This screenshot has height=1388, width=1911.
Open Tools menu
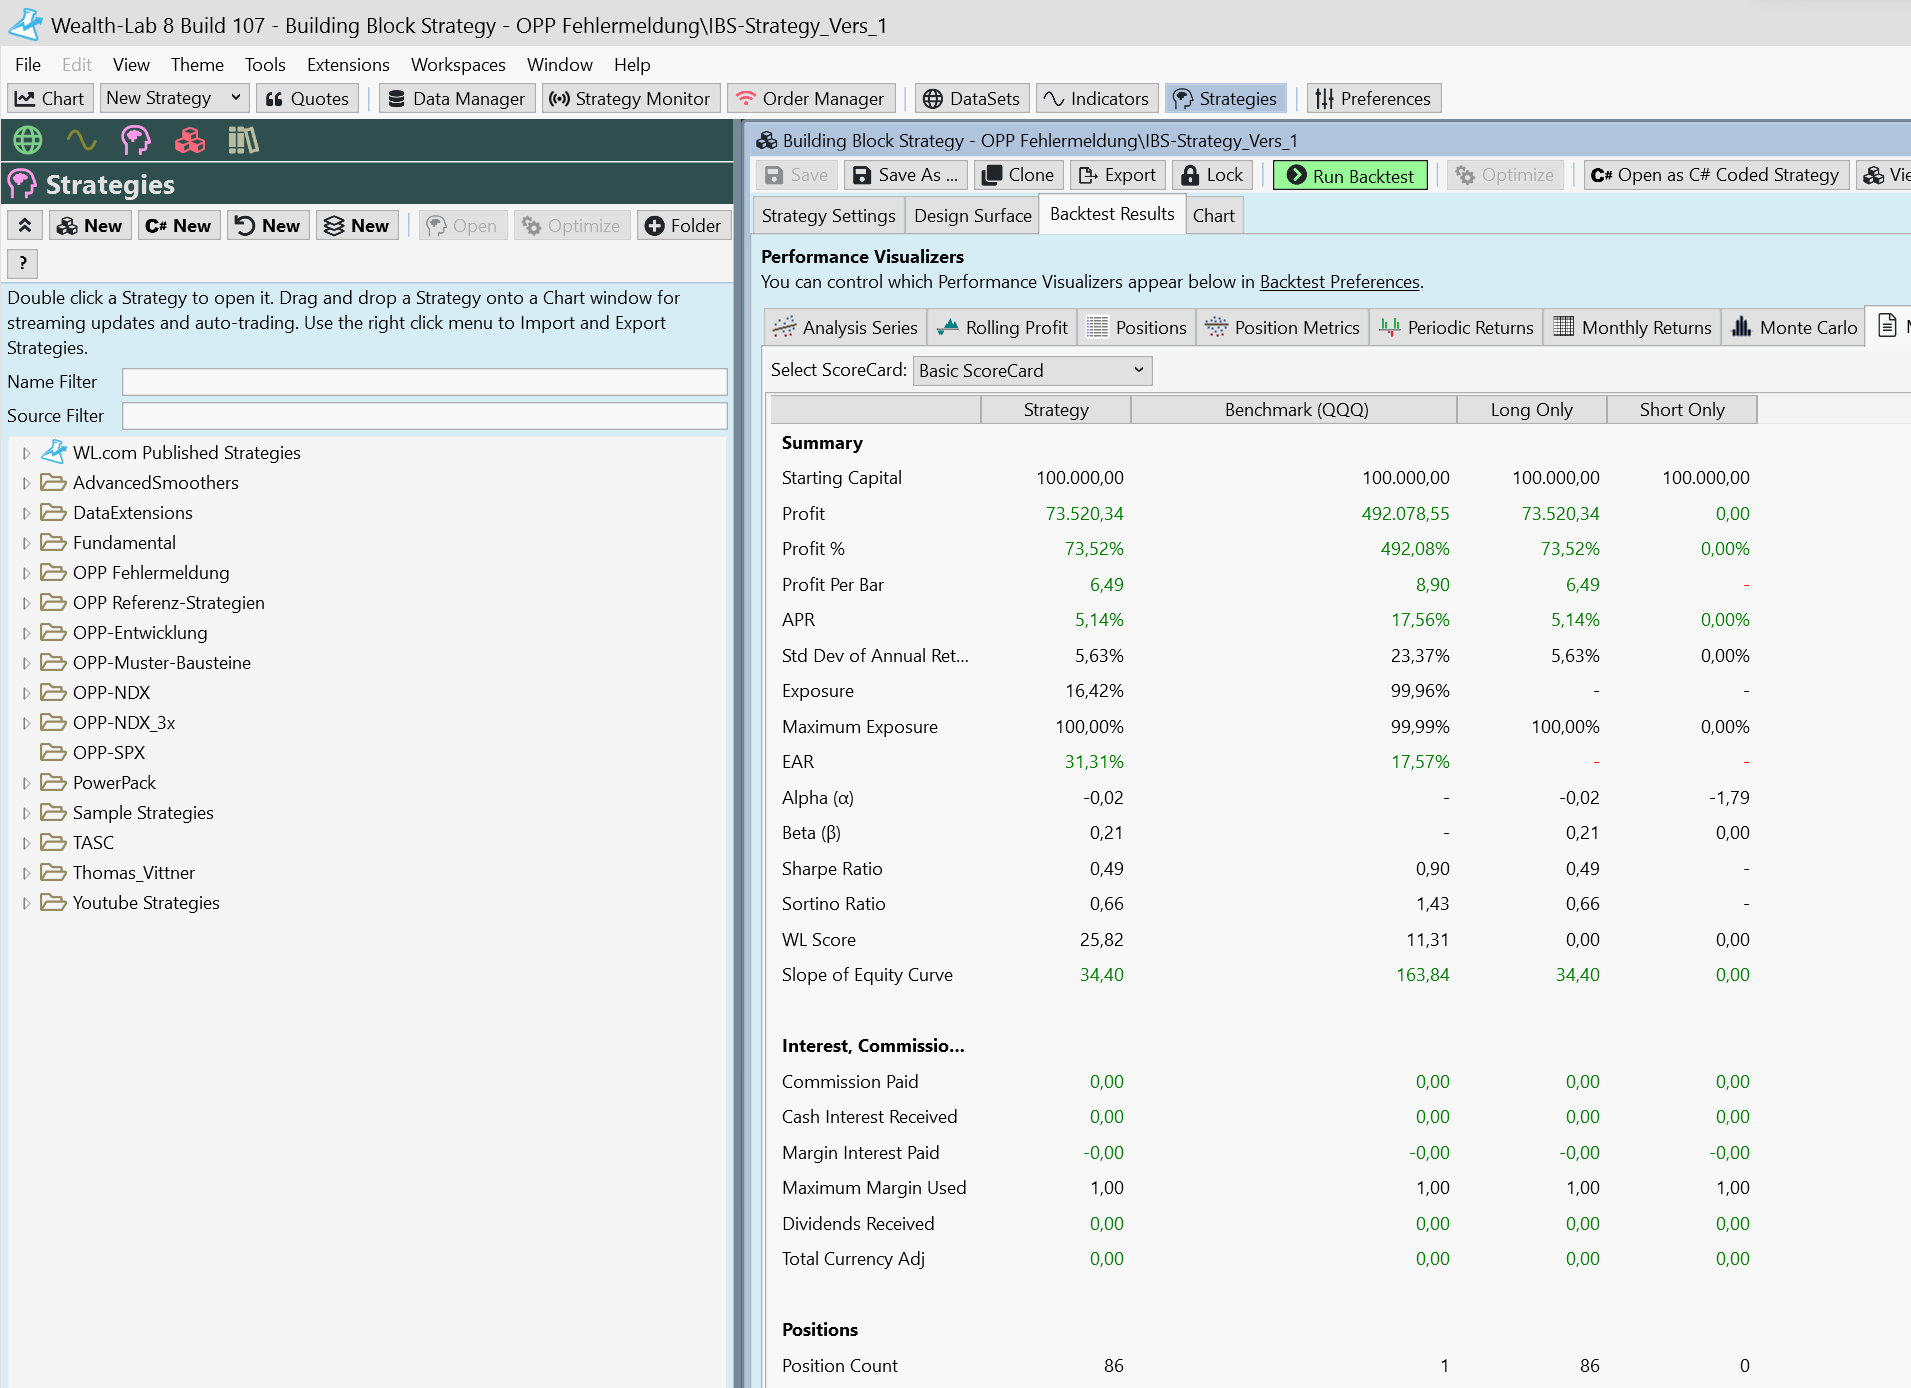(265, 64)
